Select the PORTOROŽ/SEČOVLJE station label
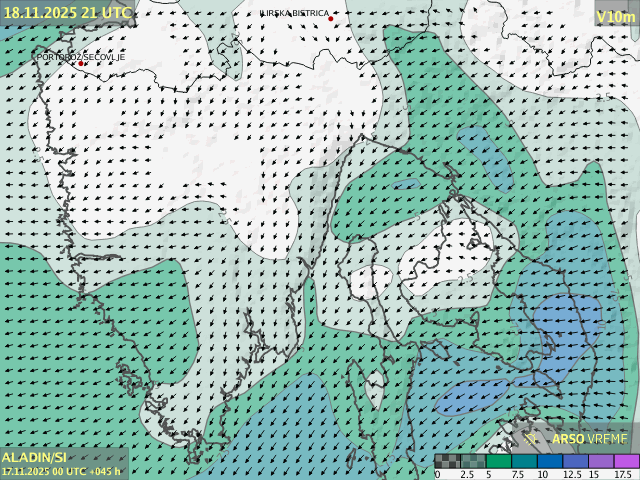The height and width of the screenshot is (480, 640). [x=80, y=57]
